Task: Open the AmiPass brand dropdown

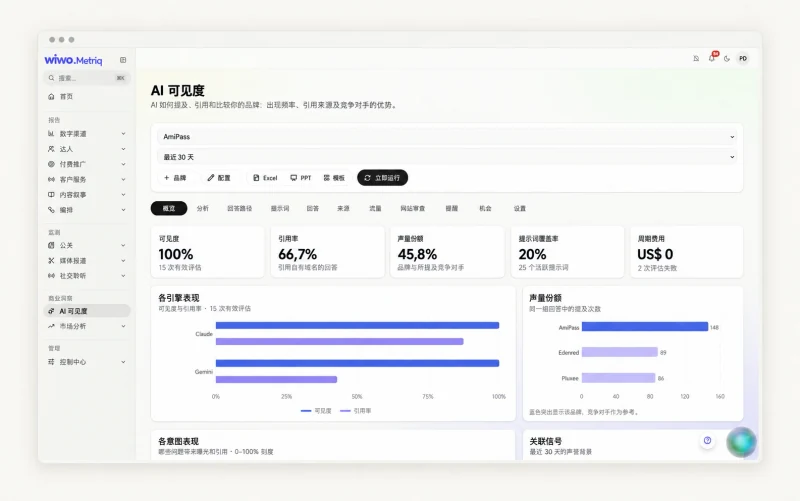Action: [447, 137]
